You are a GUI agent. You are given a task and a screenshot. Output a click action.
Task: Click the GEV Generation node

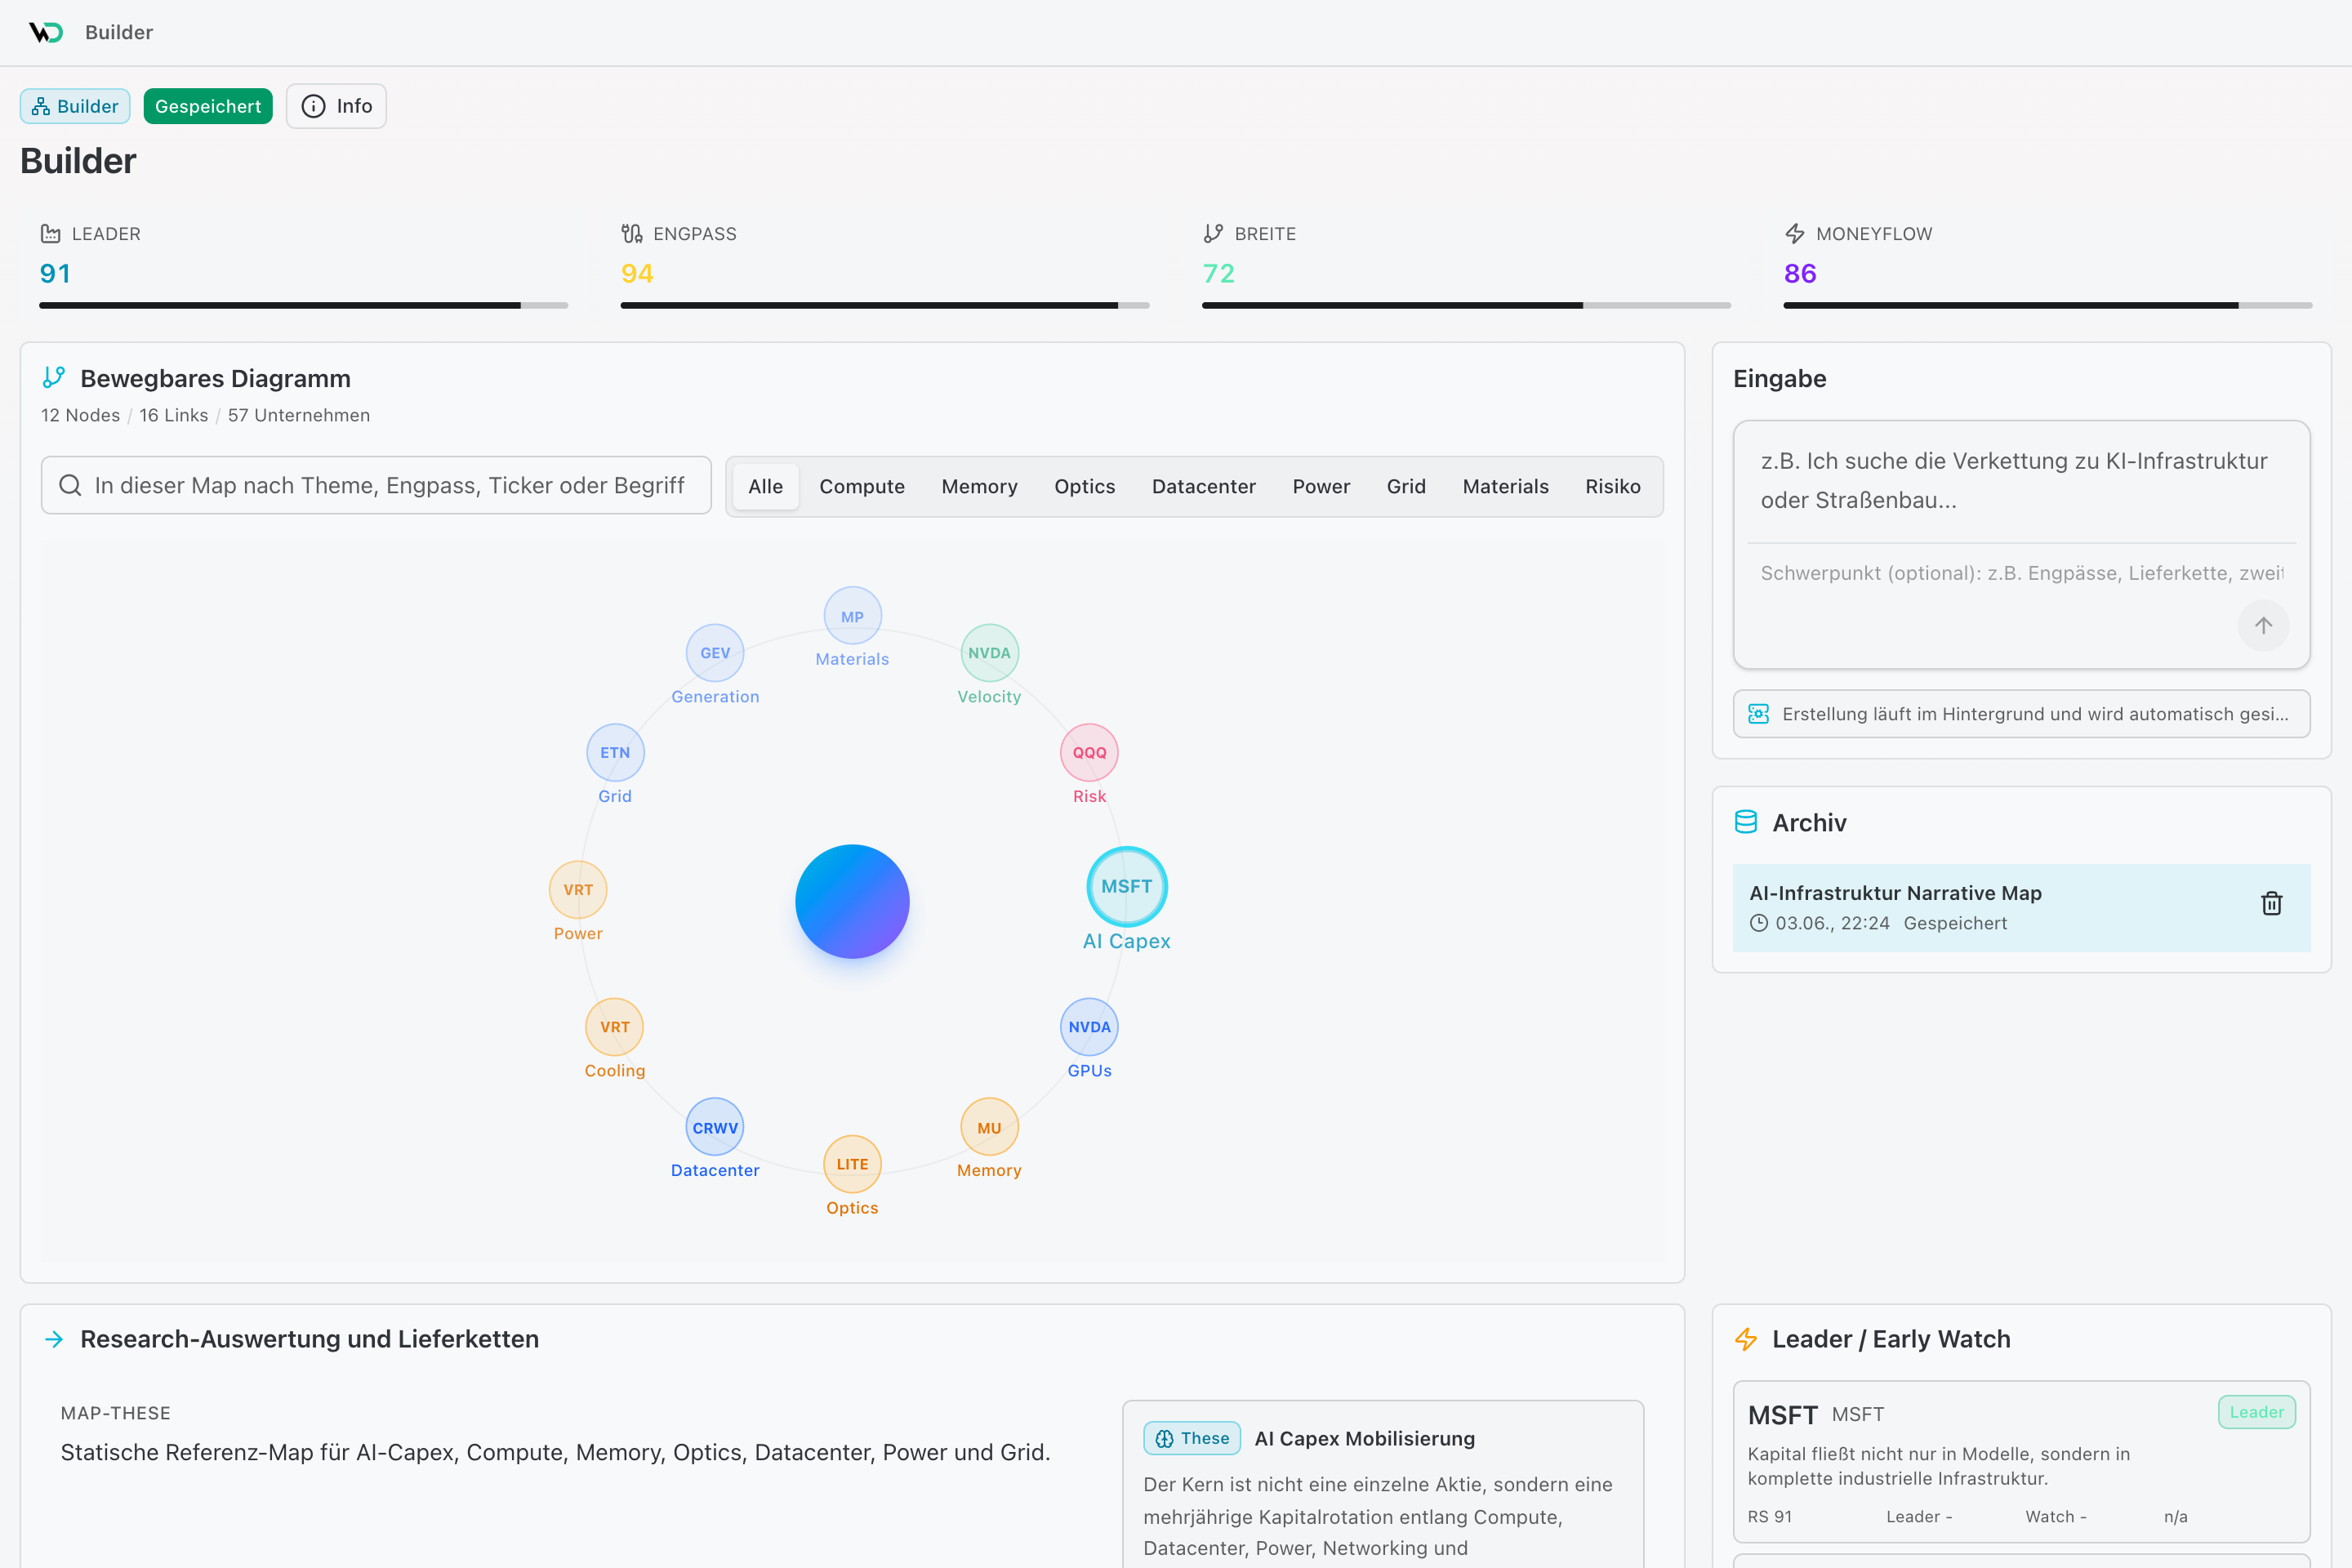pyautogui.click(x=715, y=653)
